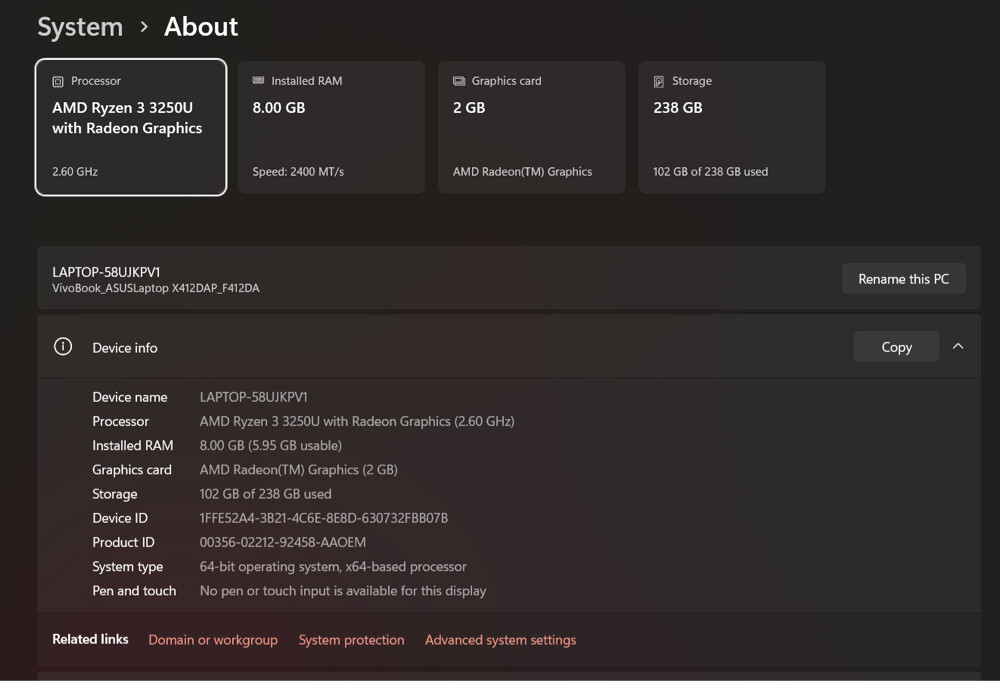1000x681 pixels.
Task: Click Product ID row label
Action: (123, 542)
